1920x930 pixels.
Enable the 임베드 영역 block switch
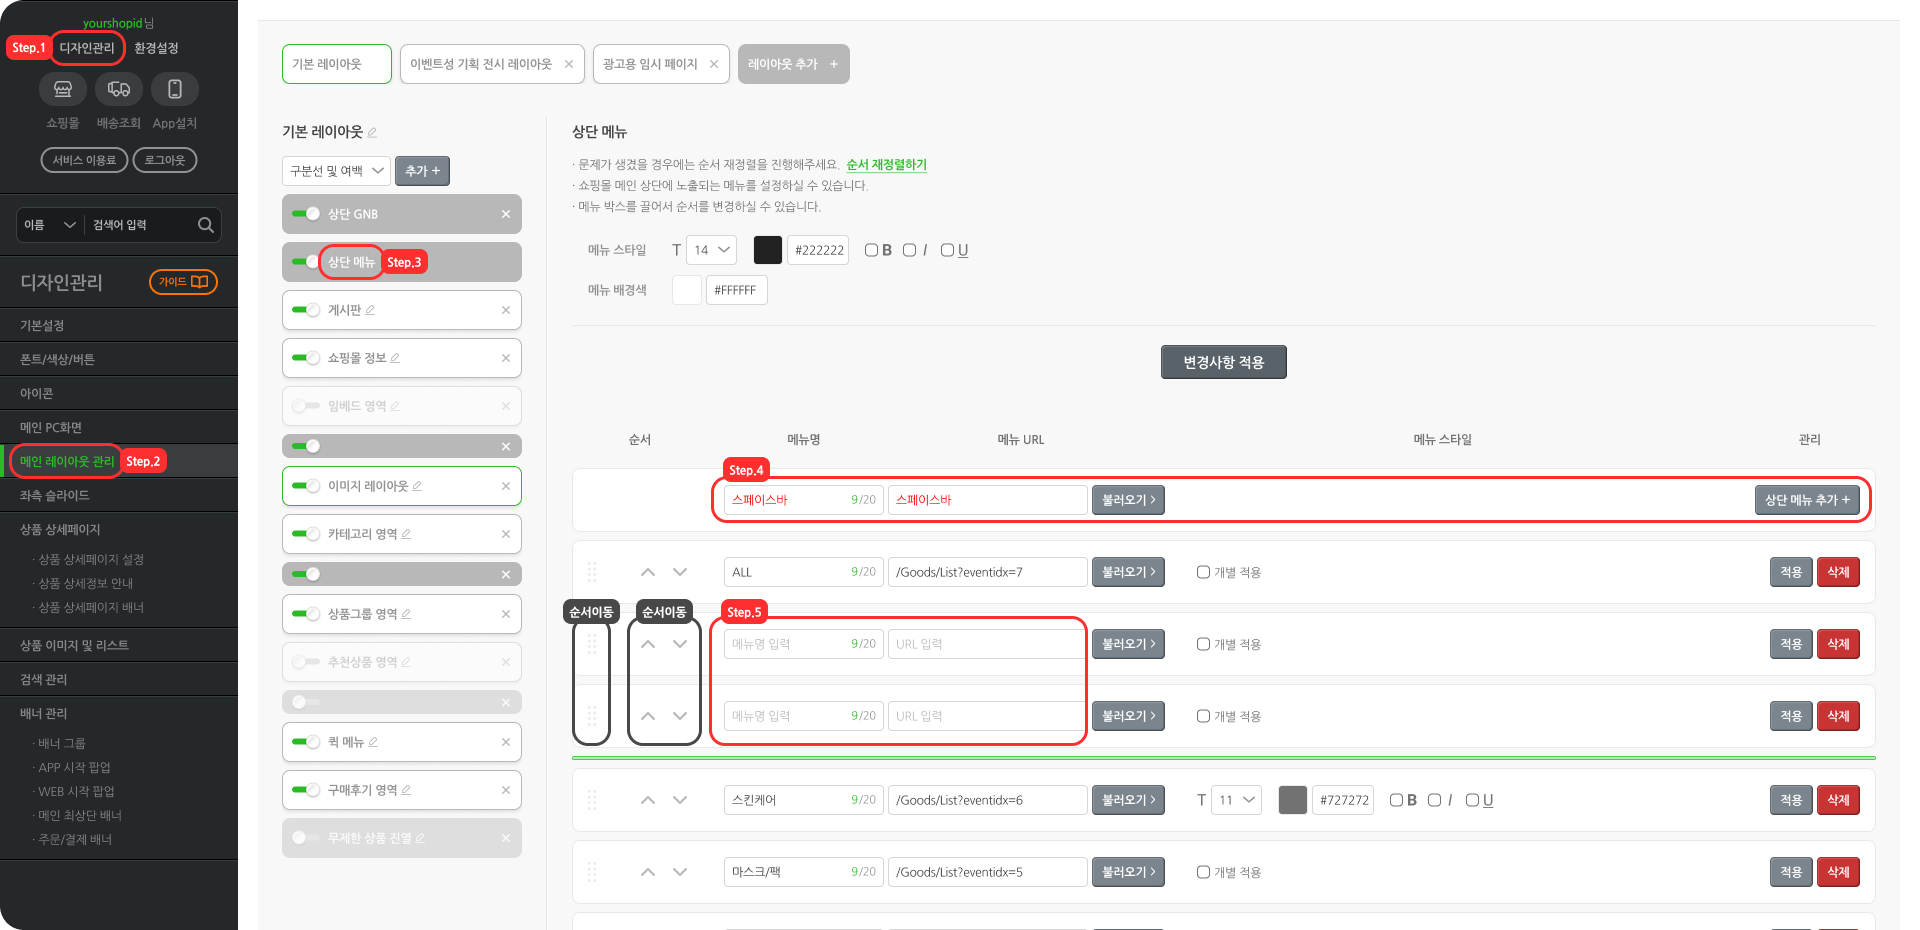tap(306, 406)
